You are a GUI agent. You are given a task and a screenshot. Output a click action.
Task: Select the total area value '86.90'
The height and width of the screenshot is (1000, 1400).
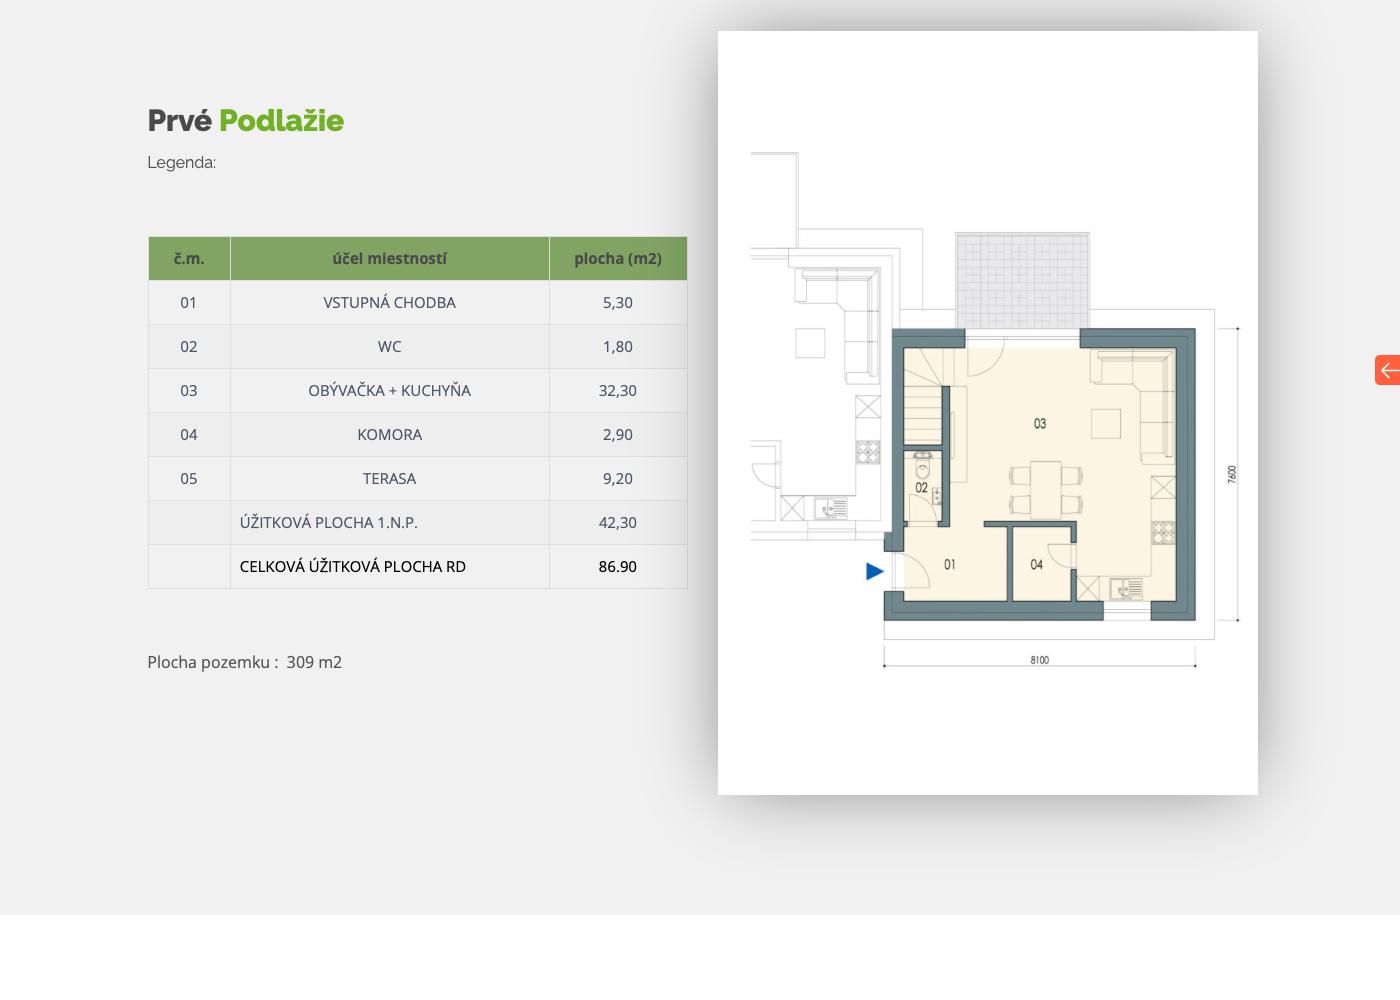point(618,566)
